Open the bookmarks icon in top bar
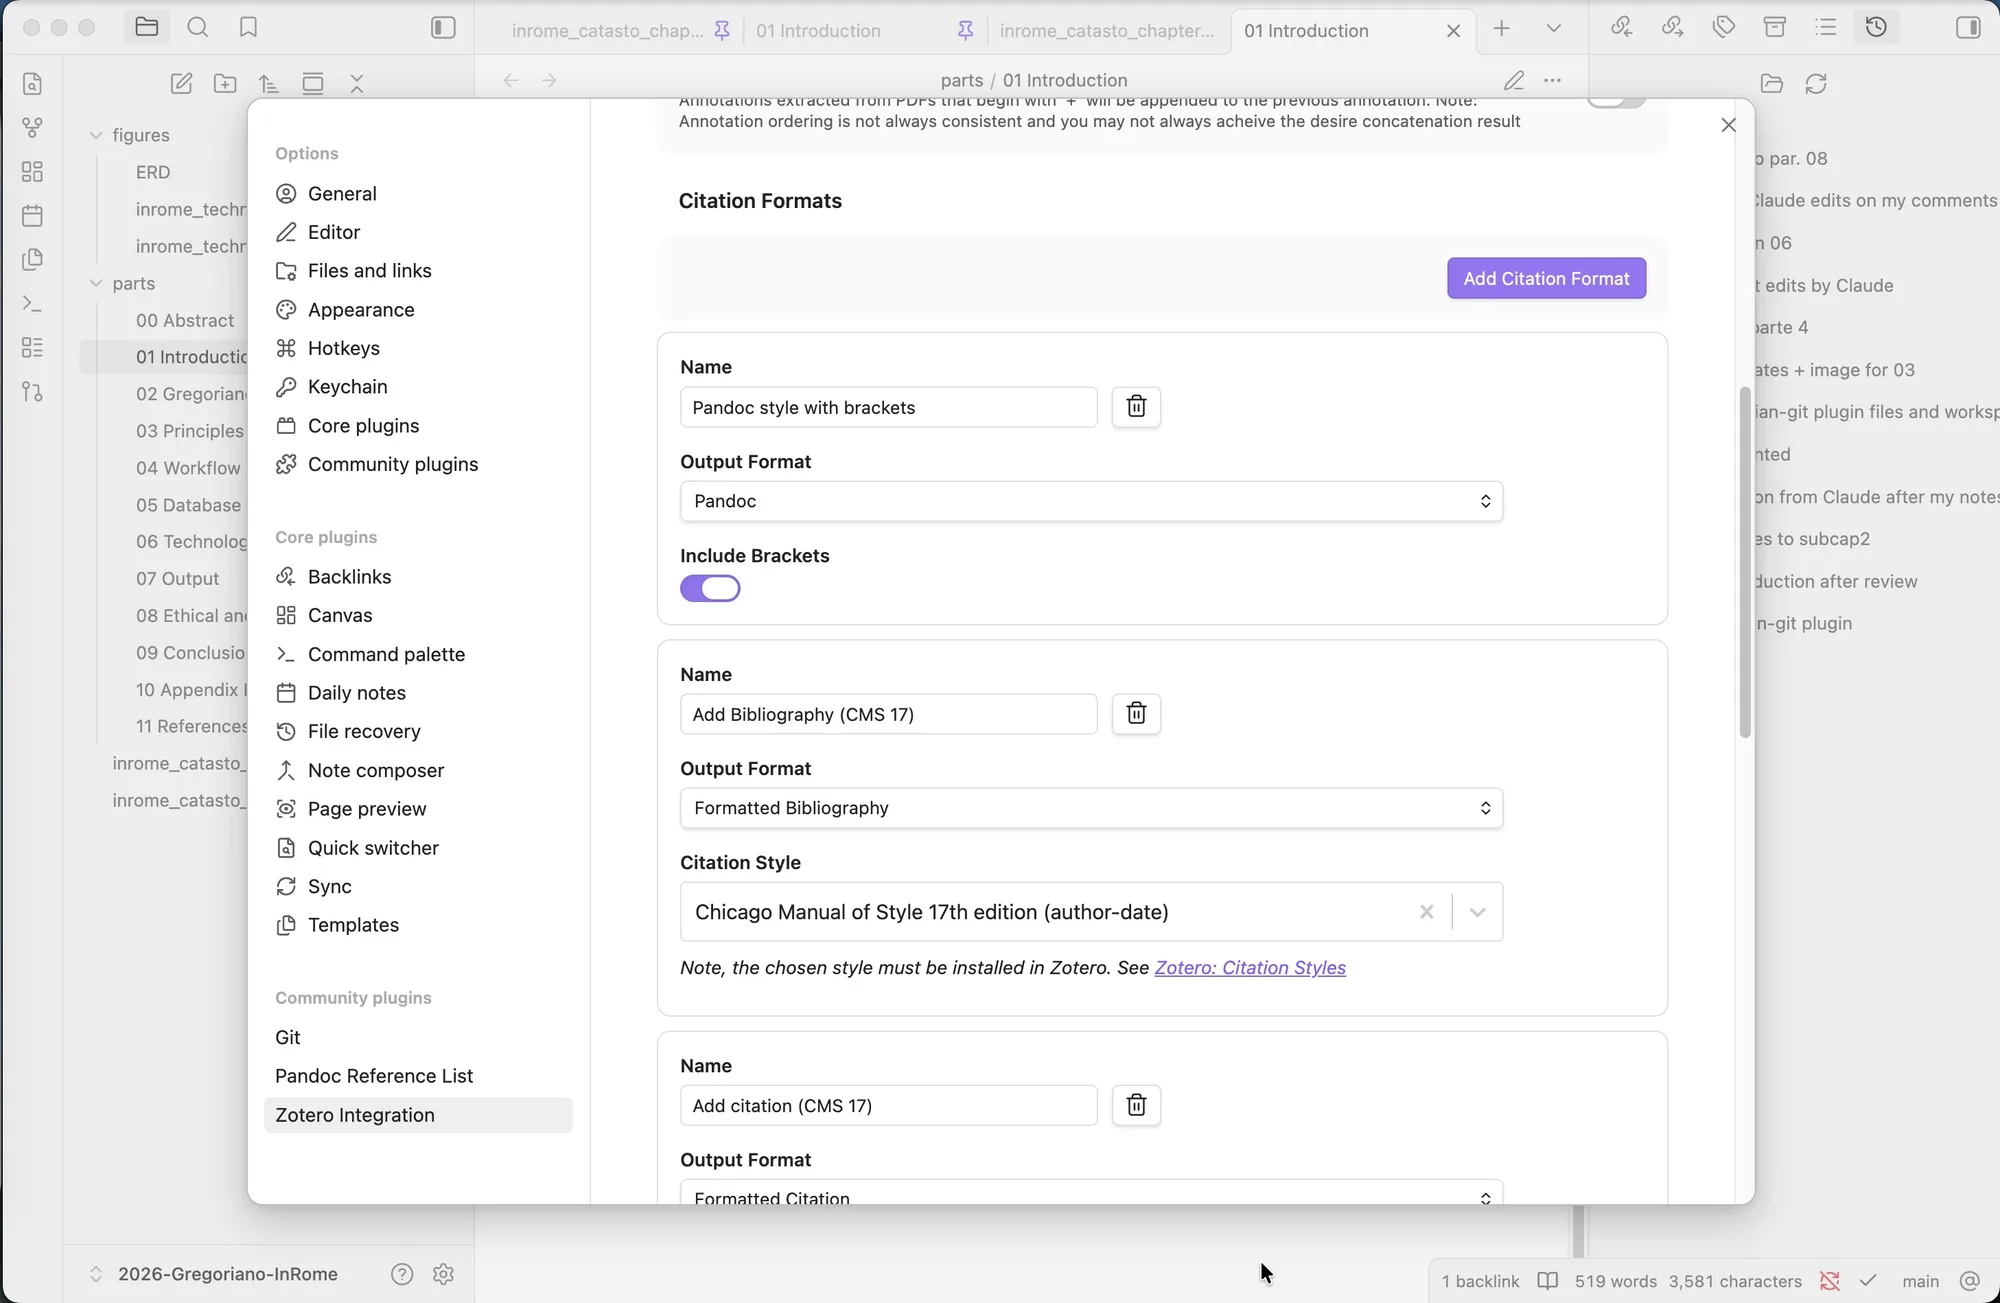This screenshot has height=1303, width=2000. (x=248, y=28)
